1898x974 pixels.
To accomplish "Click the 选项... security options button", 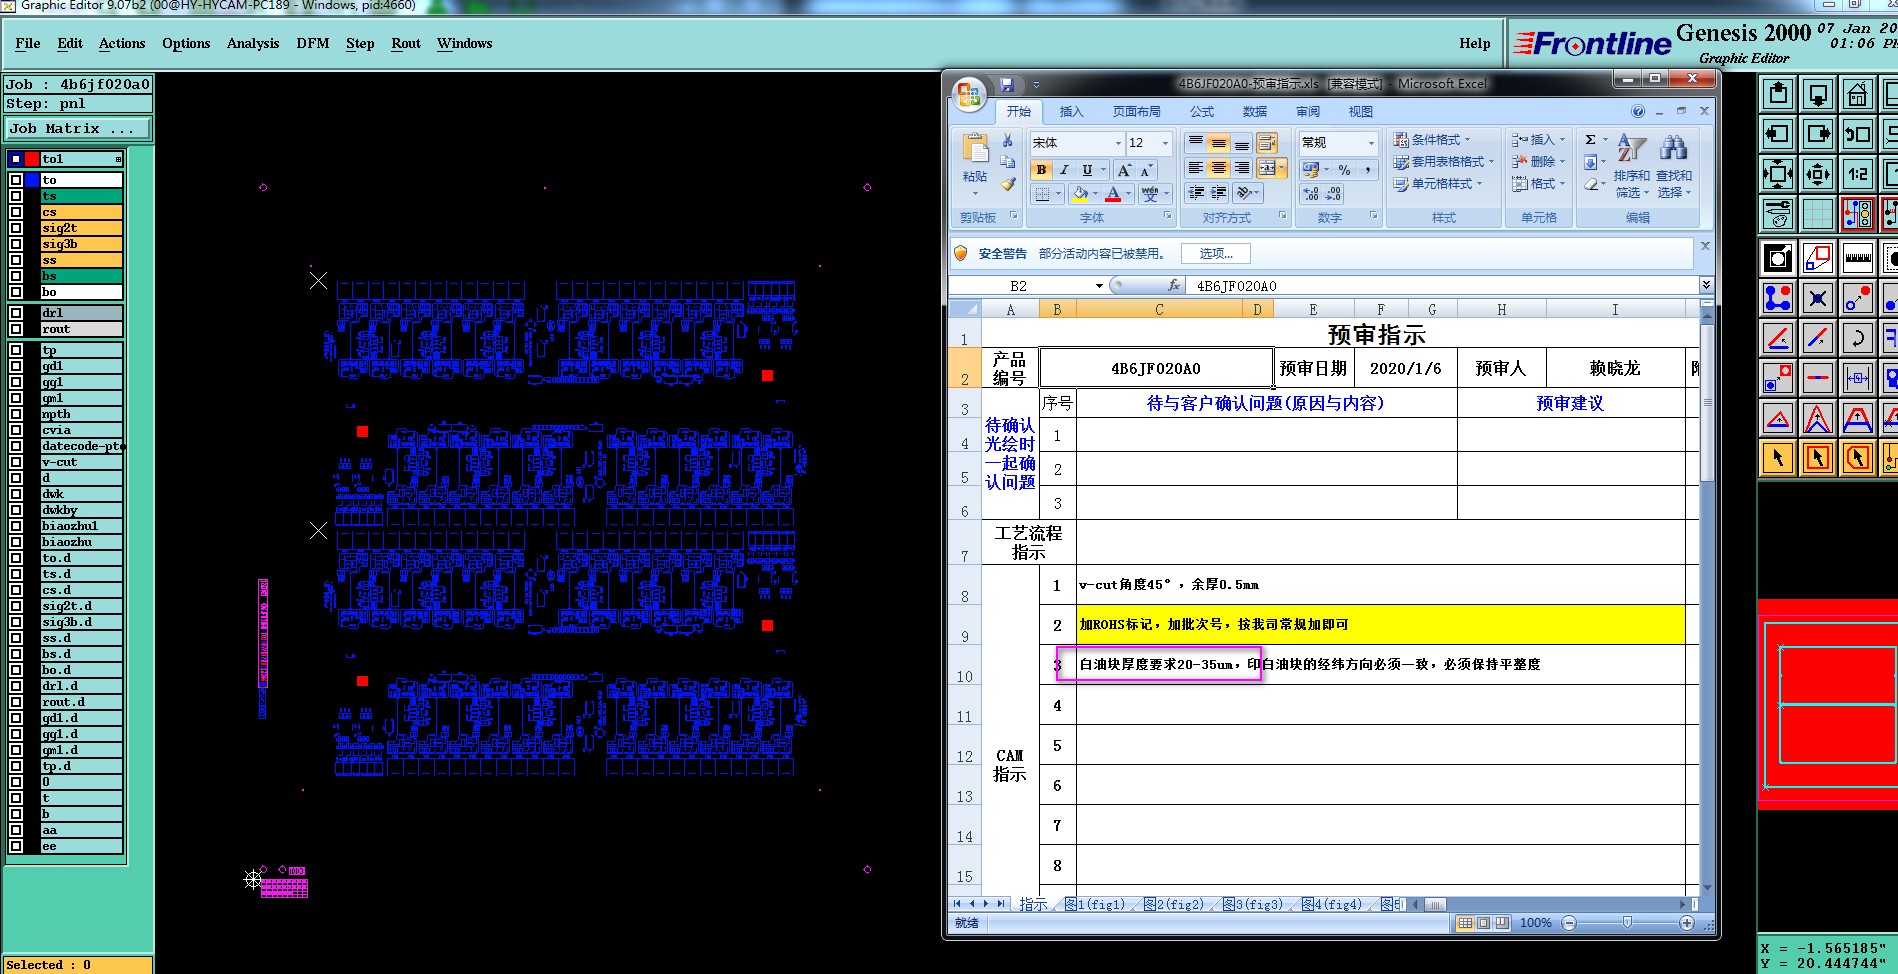I will pyautogui.click(x=1216, y=254).
